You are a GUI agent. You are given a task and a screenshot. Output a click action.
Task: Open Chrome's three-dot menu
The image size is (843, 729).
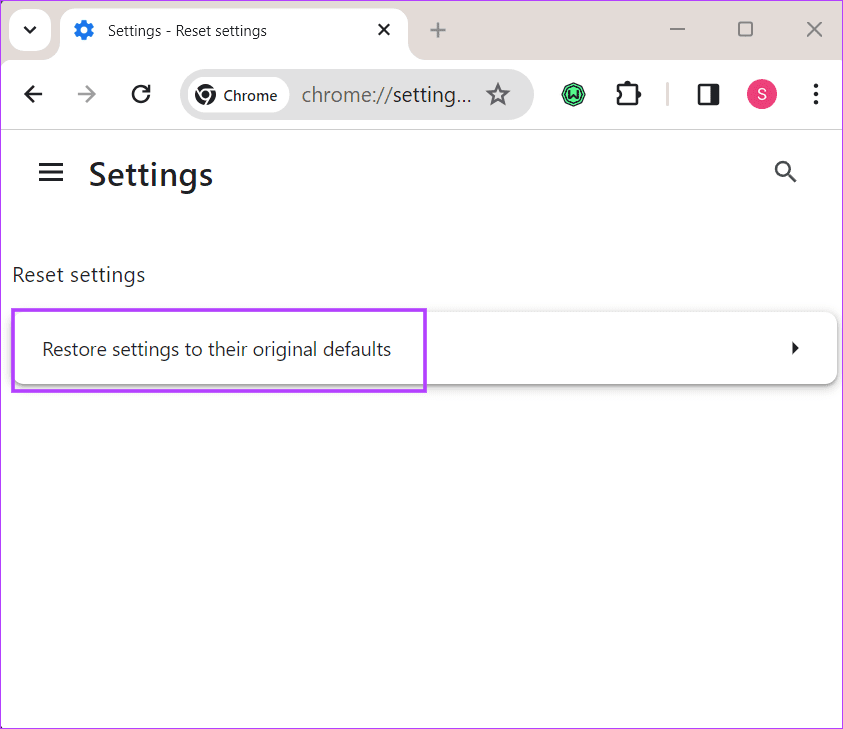coord(816,94)
